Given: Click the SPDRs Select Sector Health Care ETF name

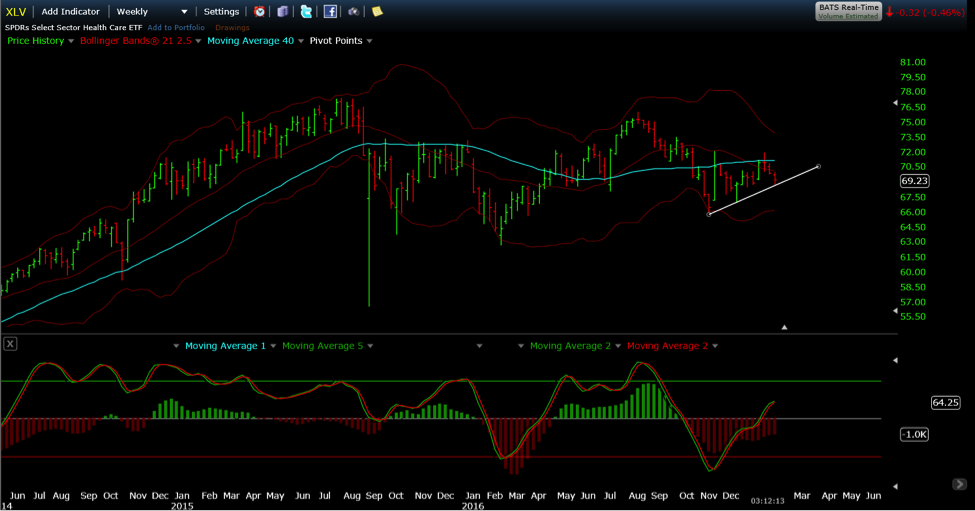Looking at the screenshot, I should click(73, 27).
